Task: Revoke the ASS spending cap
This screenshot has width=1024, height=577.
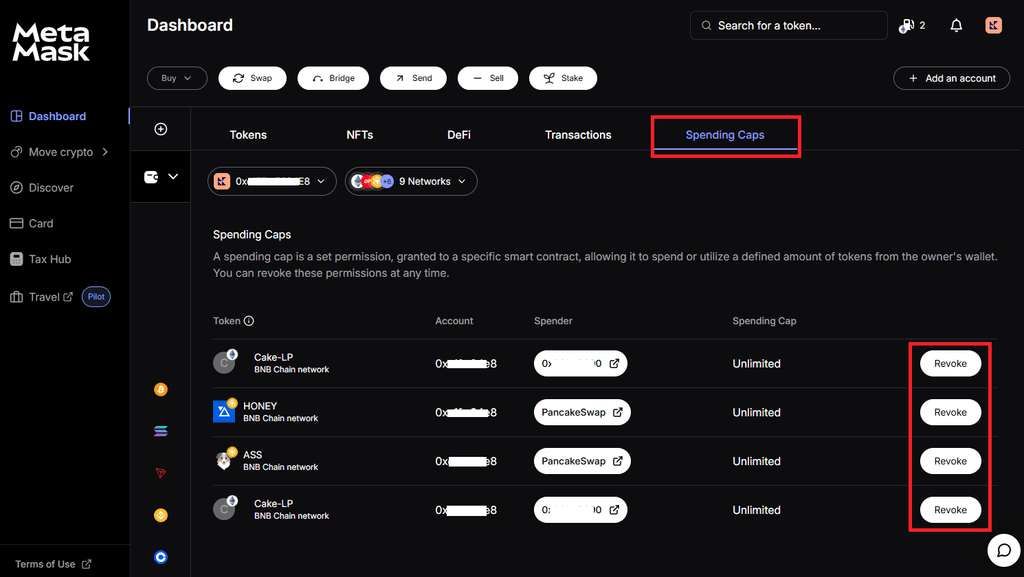Action: [x=950, y=461]
